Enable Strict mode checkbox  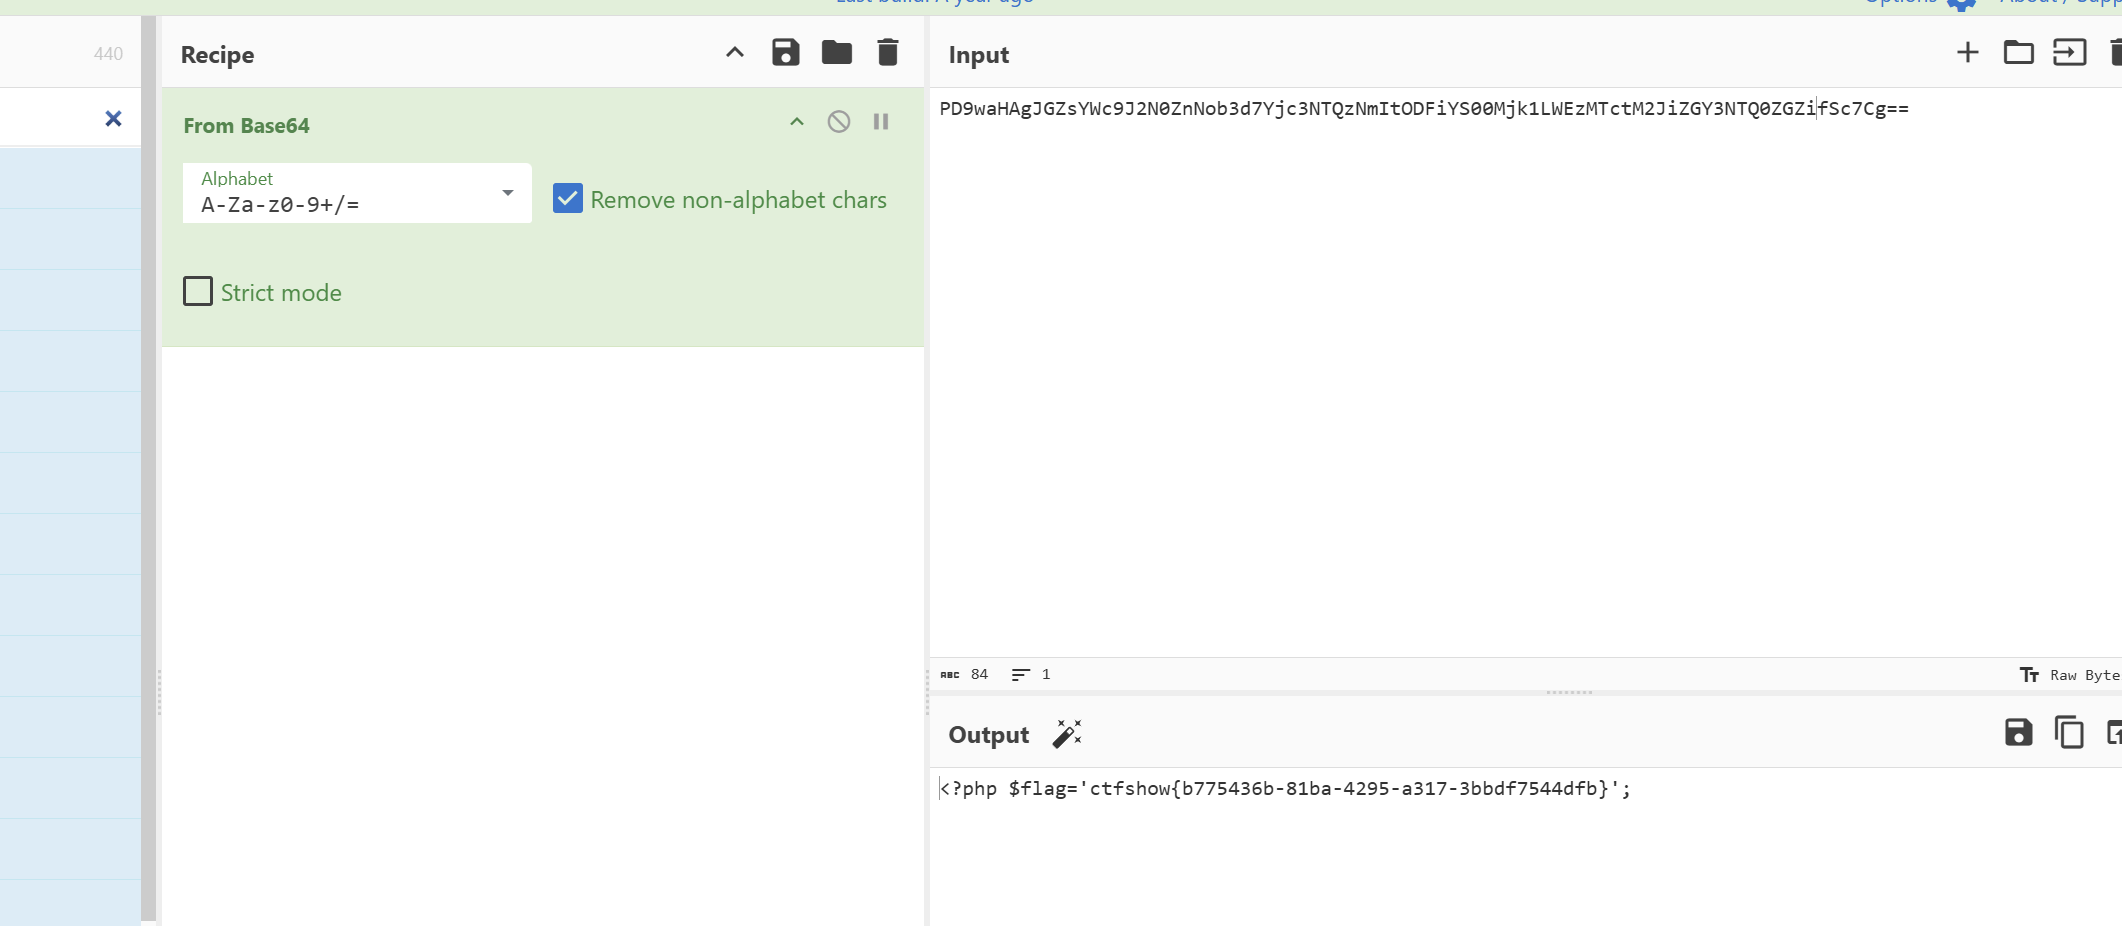pyautogui.click(x=198, y=292)
